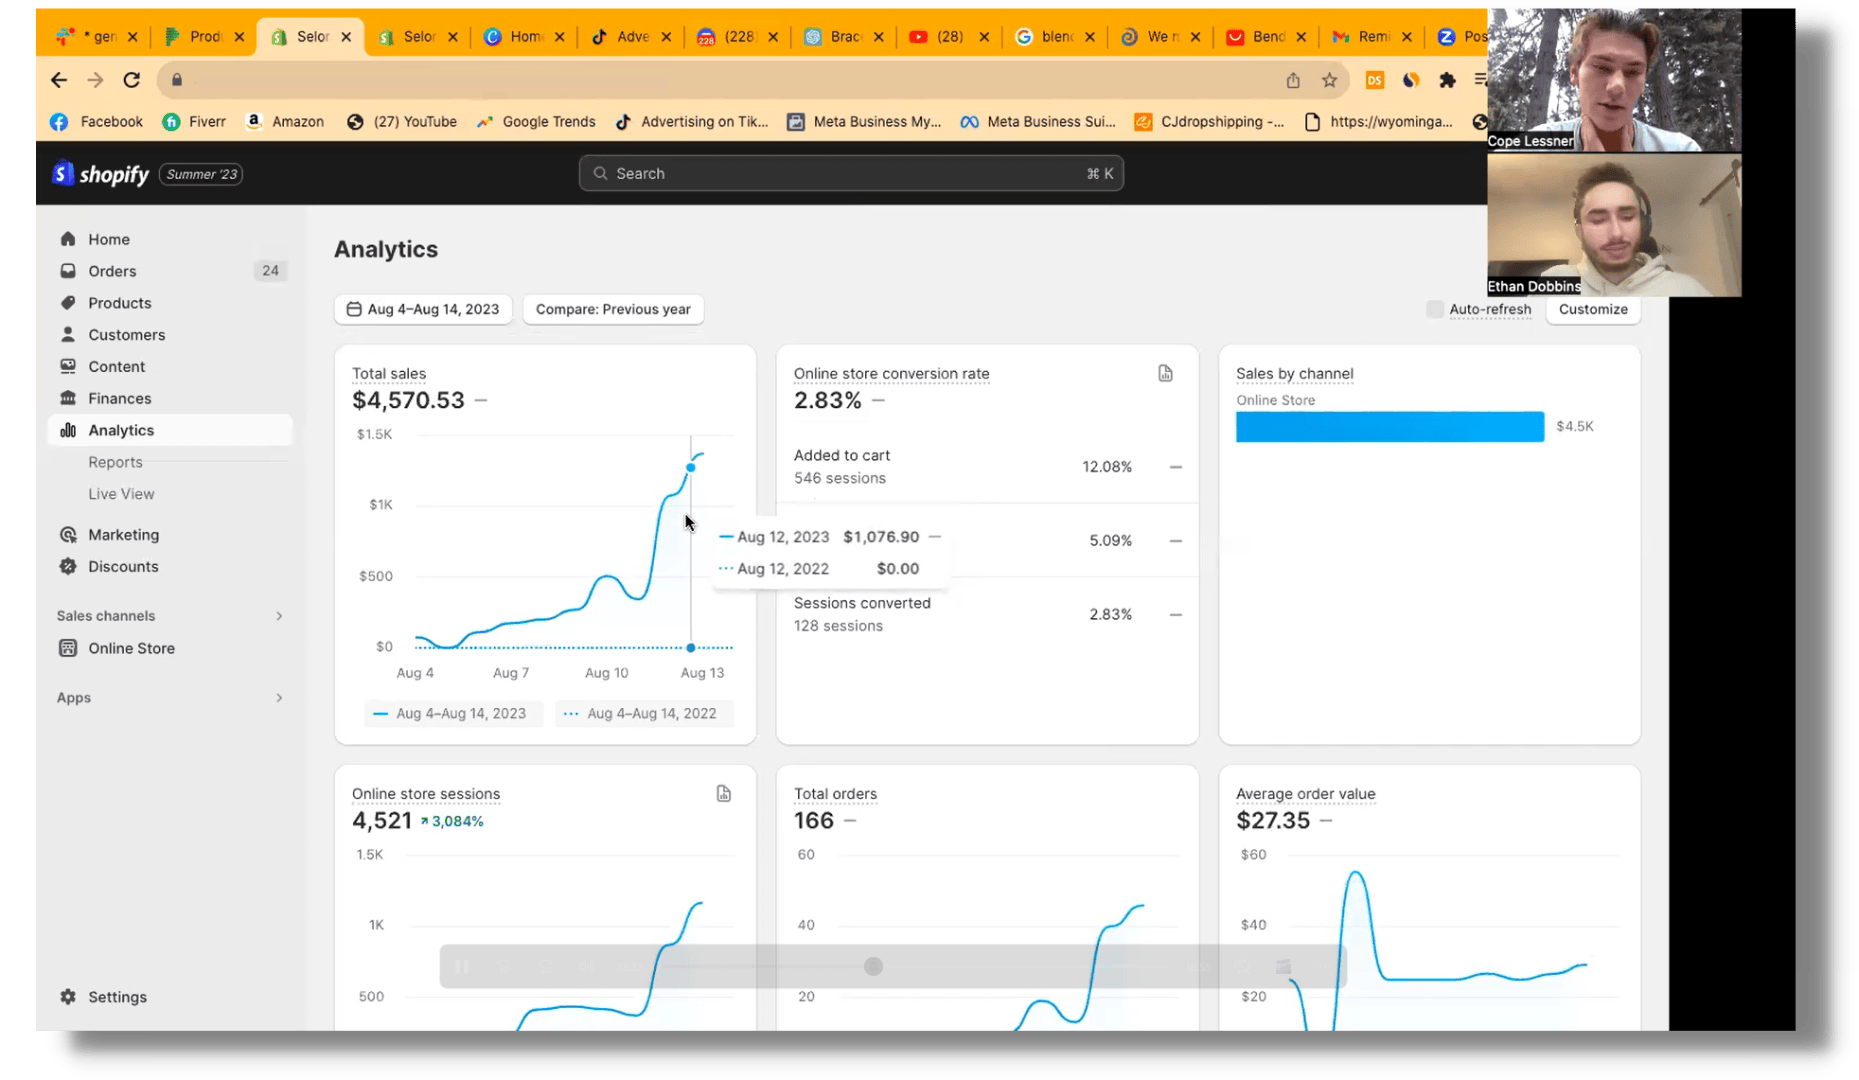This screenshot has height=1080, width=1859.
Task: Open Products in the sidebar
Action: tap(120, 303)
